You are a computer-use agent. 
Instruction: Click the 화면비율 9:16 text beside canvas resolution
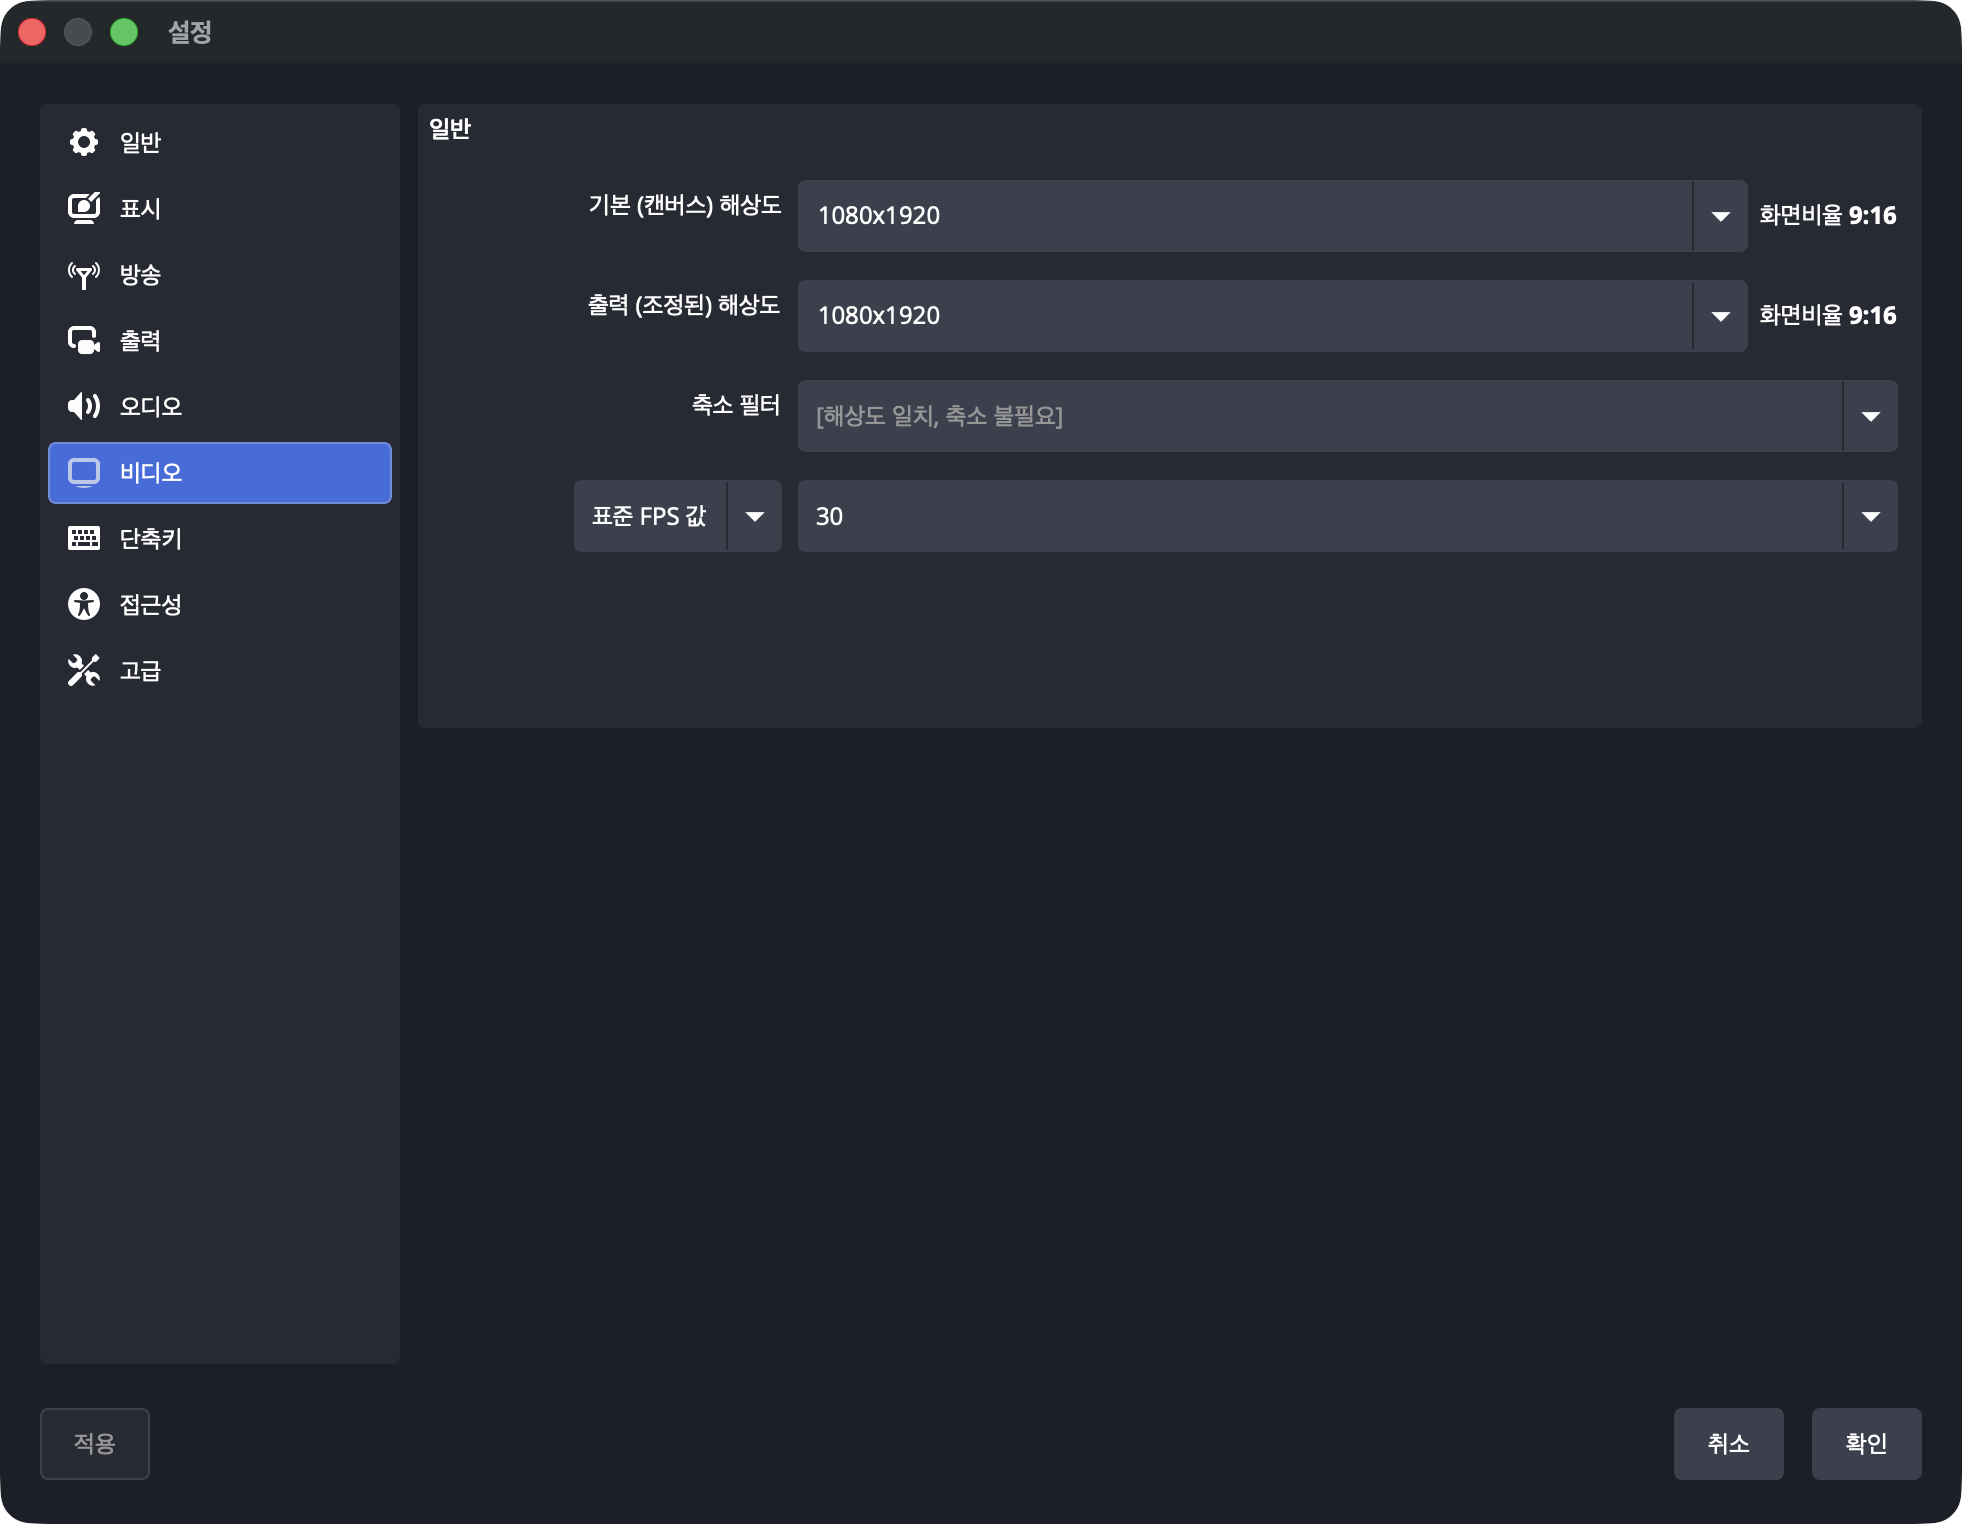1828,215
